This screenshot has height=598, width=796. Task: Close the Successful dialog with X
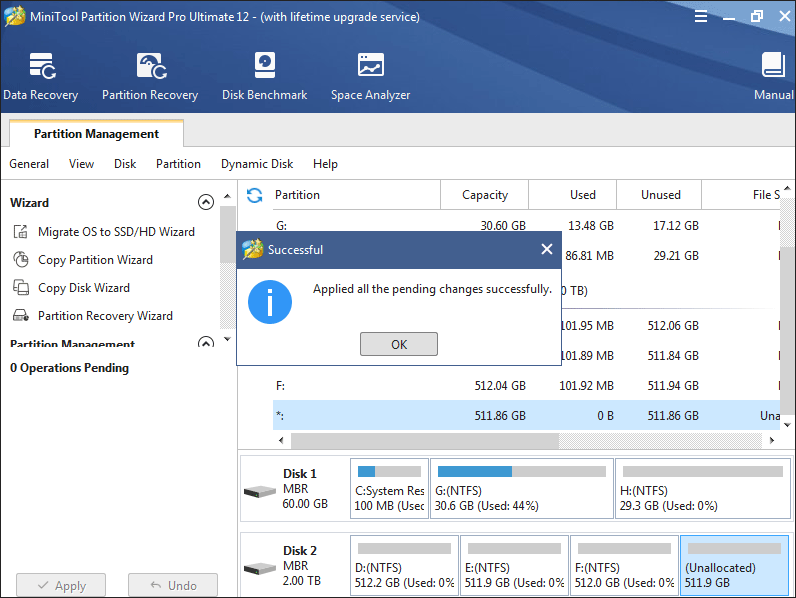[x=547, y=249]
